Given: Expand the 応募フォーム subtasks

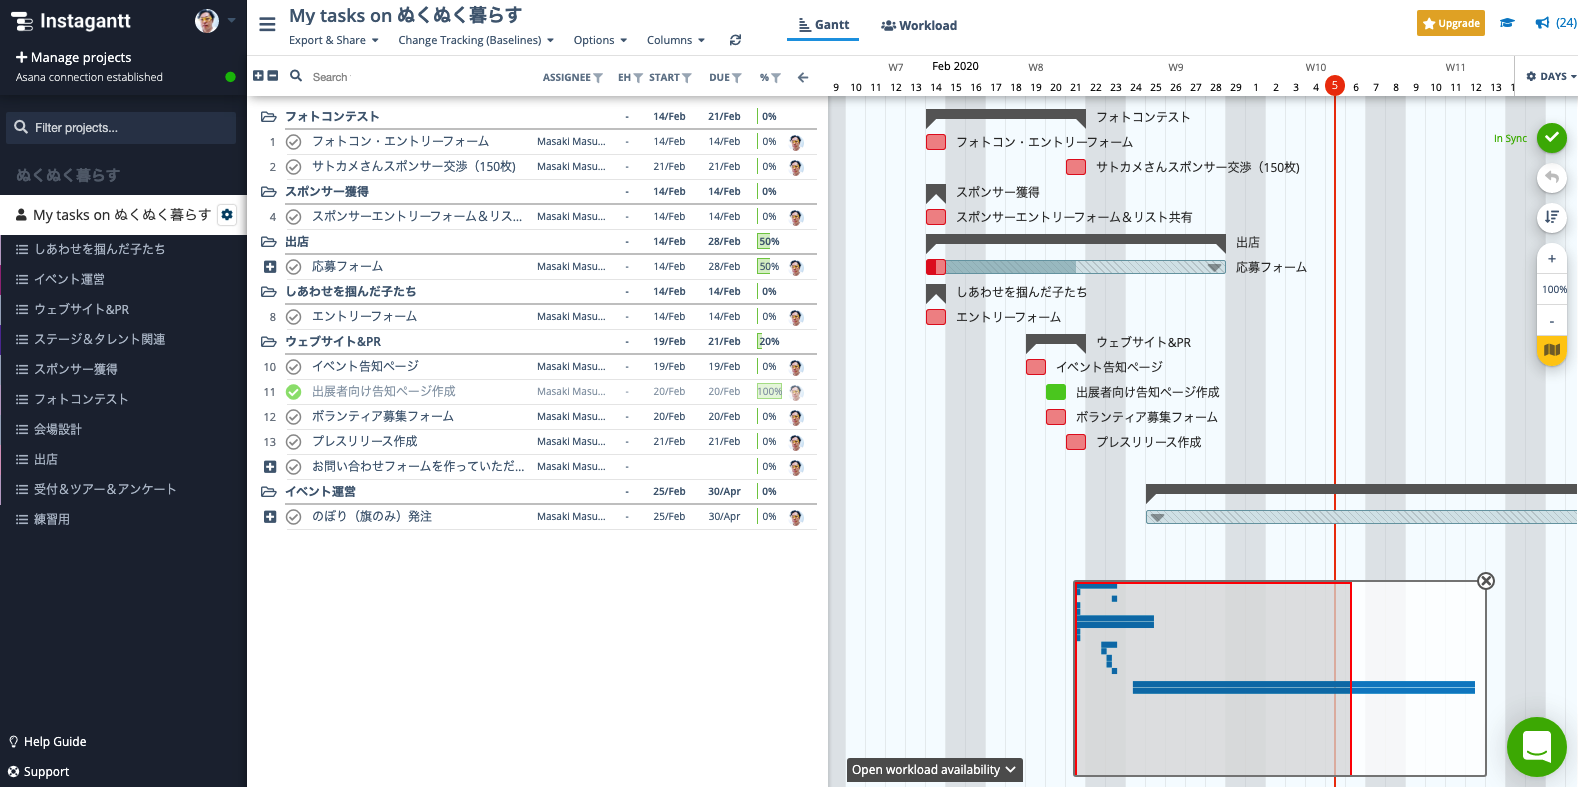Looking at the screenshot, I should (x=270, y=267).
